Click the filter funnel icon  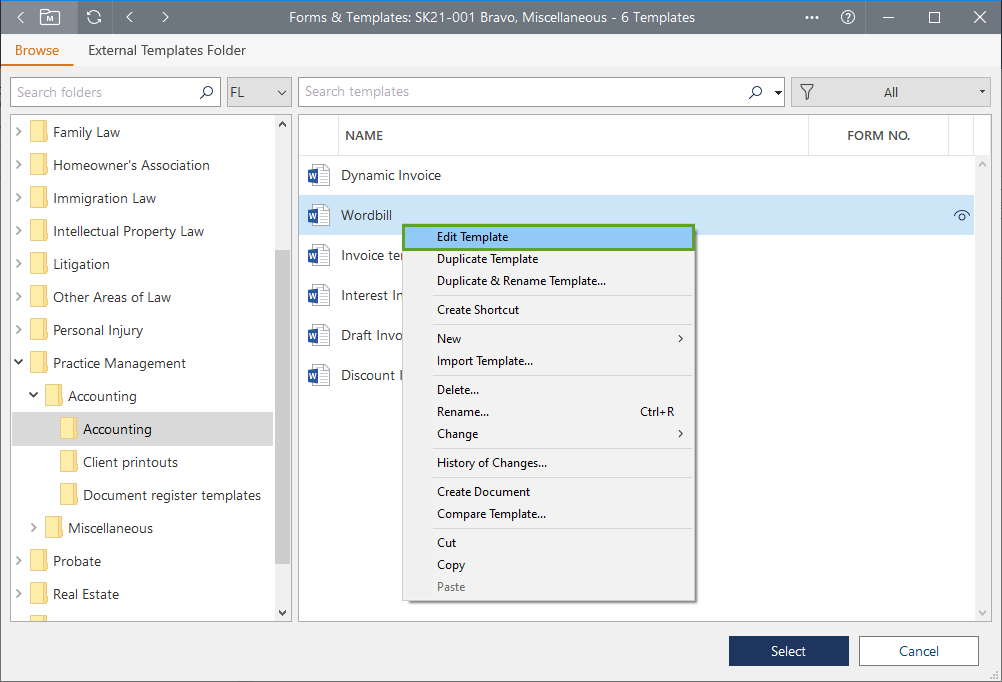tap(807, 92)
